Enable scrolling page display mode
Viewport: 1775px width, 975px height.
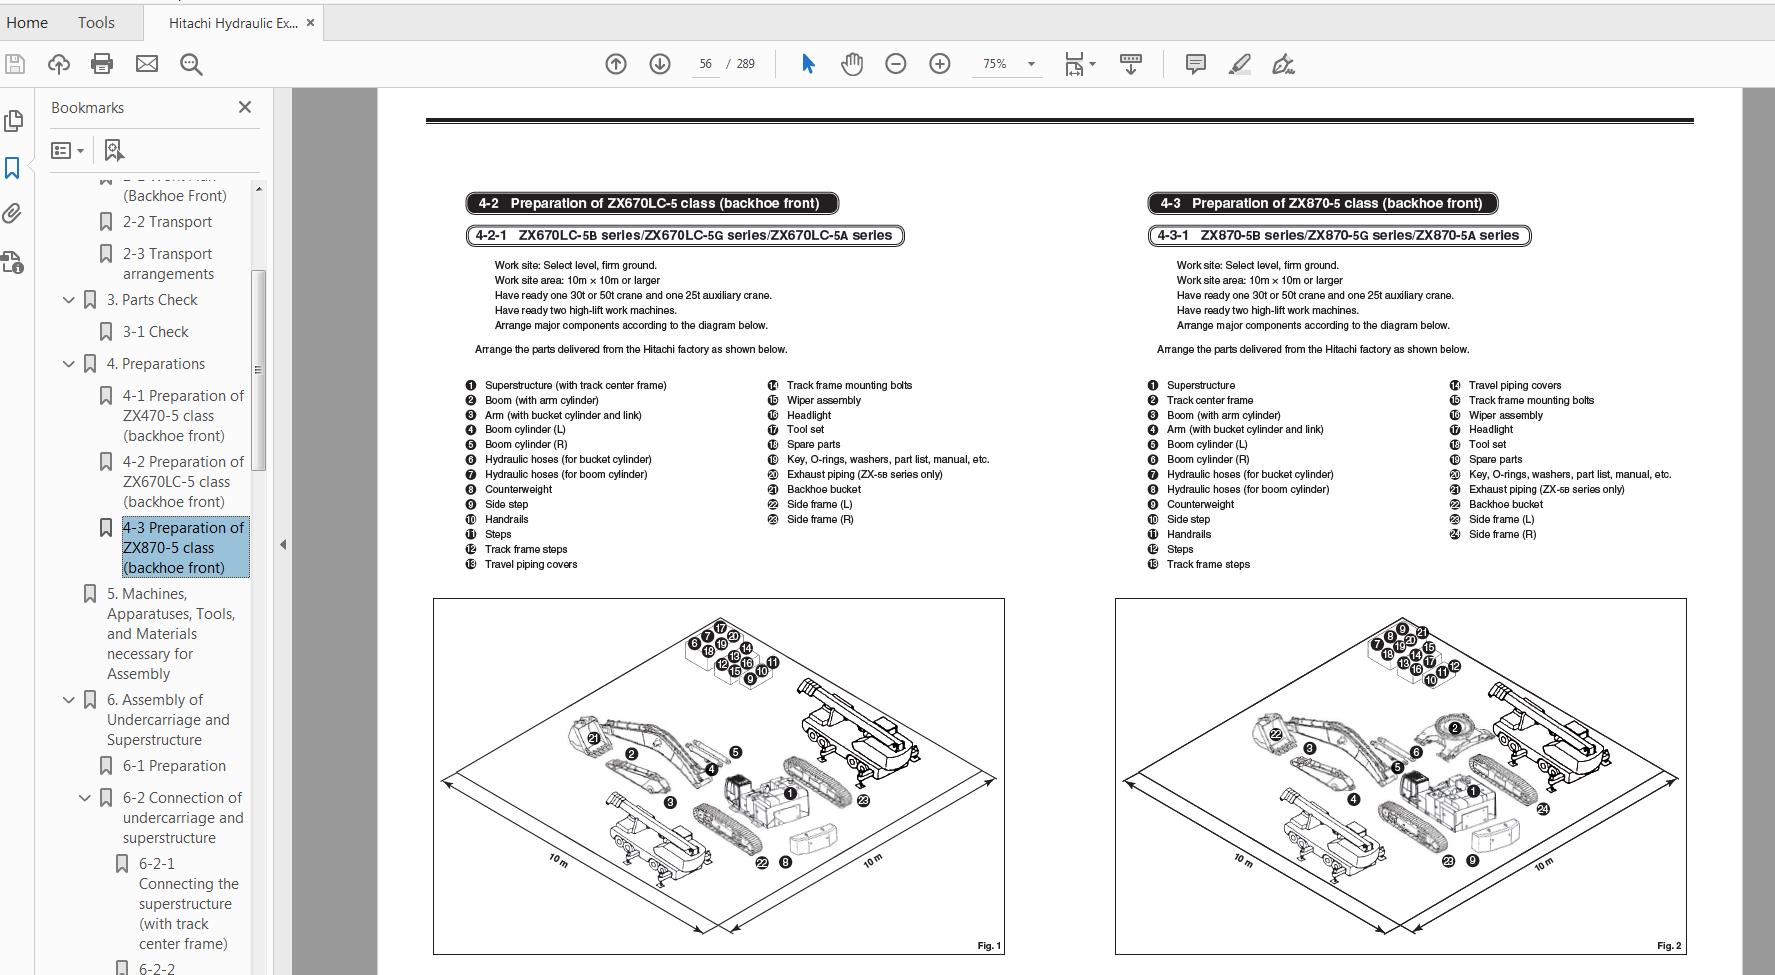pyautogui.click(x=1130, y=63)
